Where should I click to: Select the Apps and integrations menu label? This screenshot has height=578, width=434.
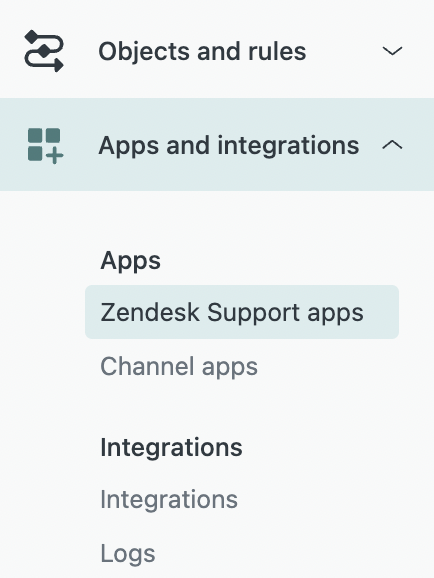(x=229, y=146)
